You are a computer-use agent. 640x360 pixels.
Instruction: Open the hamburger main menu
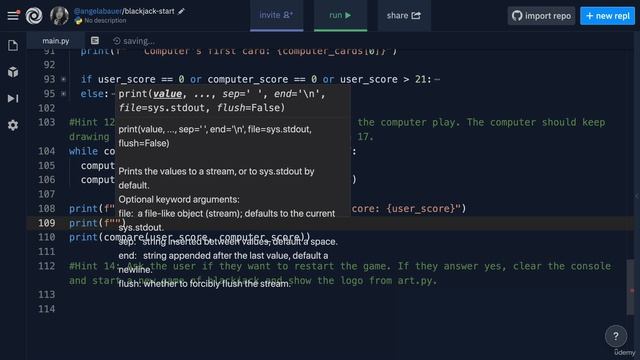(x=13, y=16)
